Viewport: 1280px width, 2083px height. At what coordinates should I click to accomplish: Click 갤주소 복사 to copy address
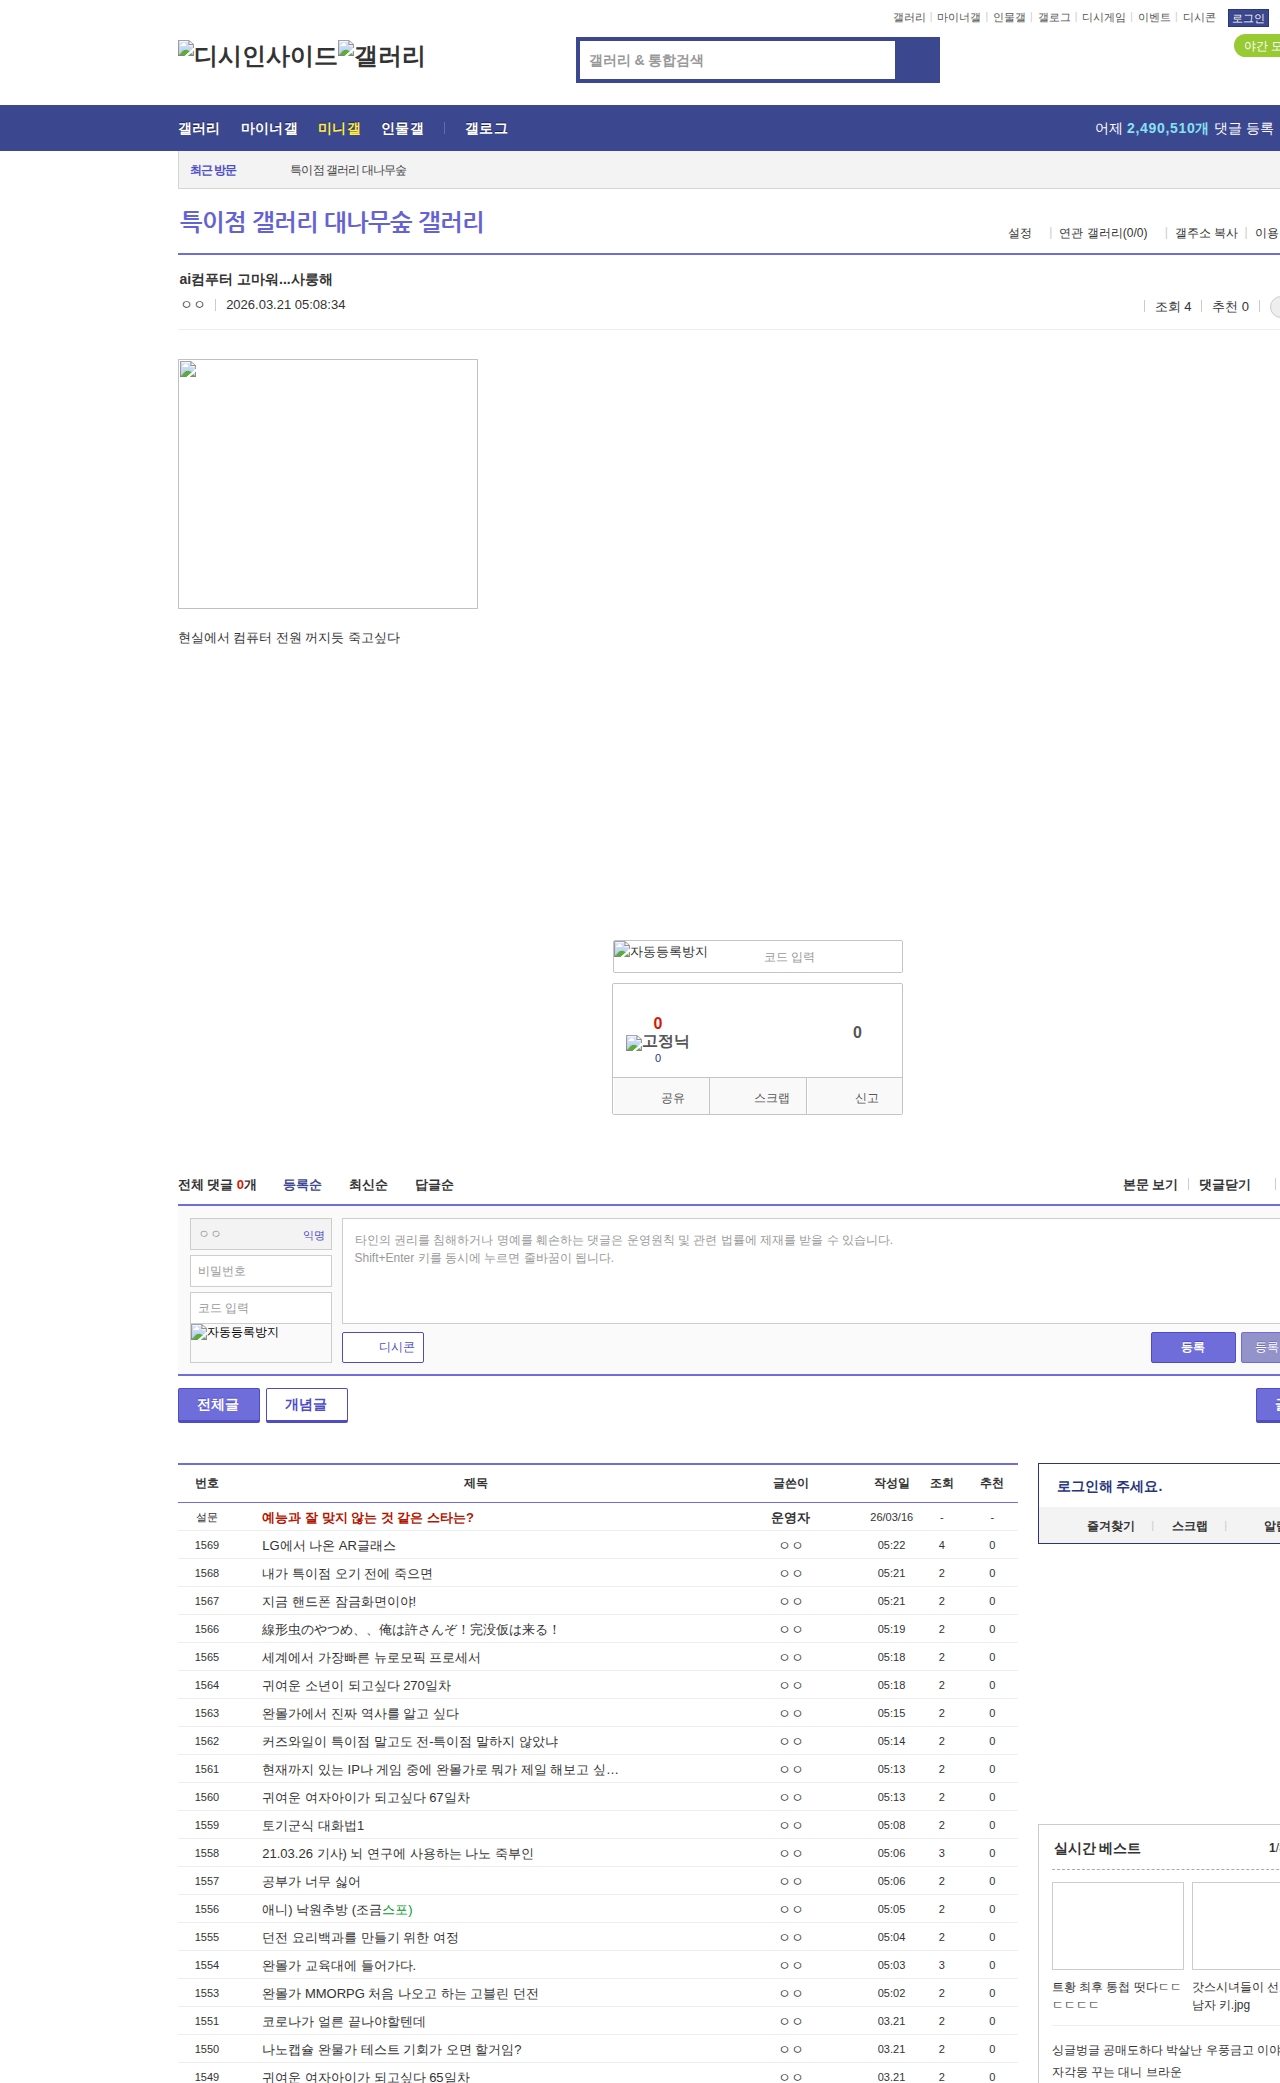[x=1206, y=233]
